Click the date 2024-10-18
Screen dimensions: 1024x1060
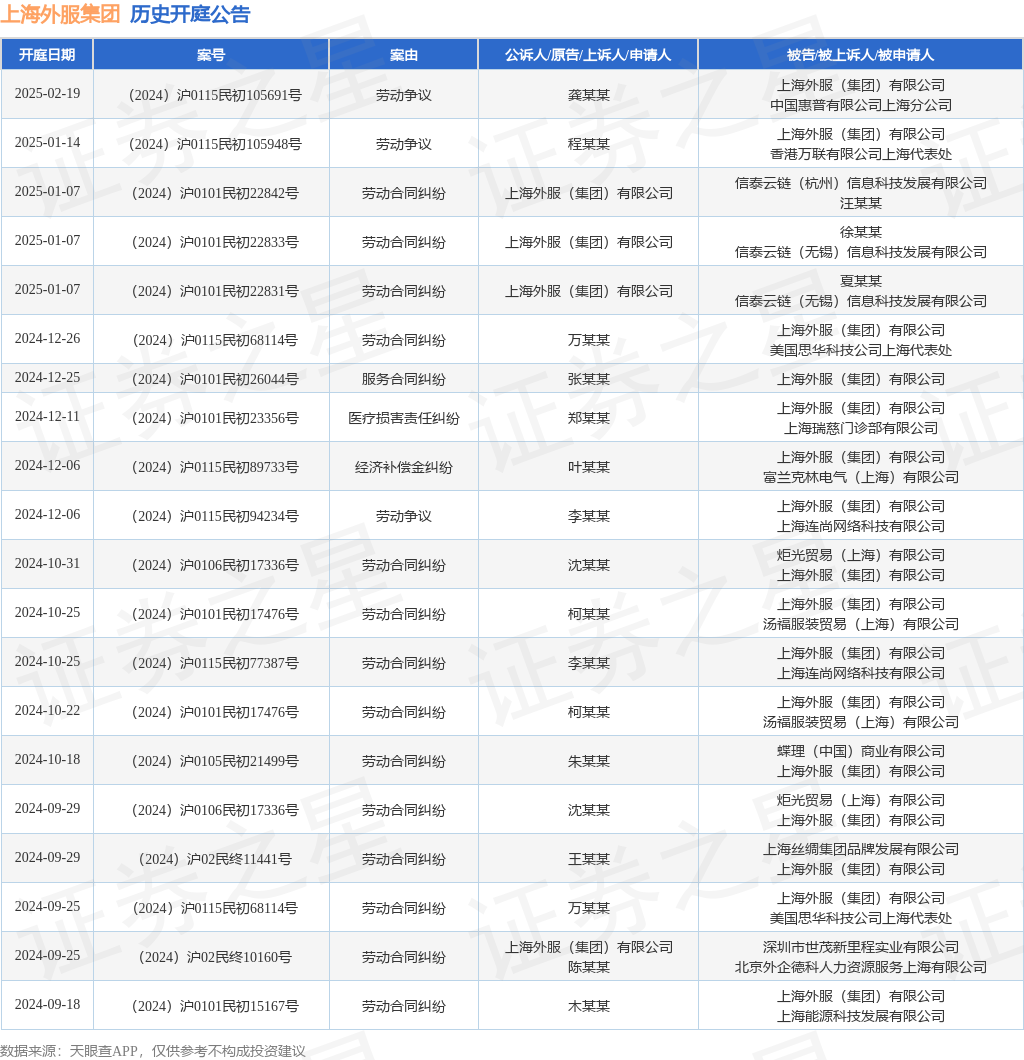(47, 759)
